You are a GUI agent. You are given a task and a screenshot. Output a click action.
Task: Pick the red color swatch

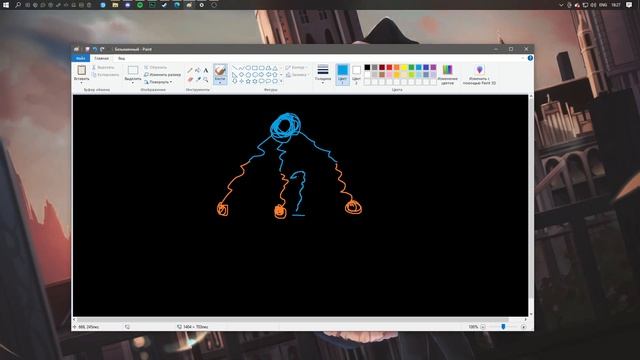389,67
